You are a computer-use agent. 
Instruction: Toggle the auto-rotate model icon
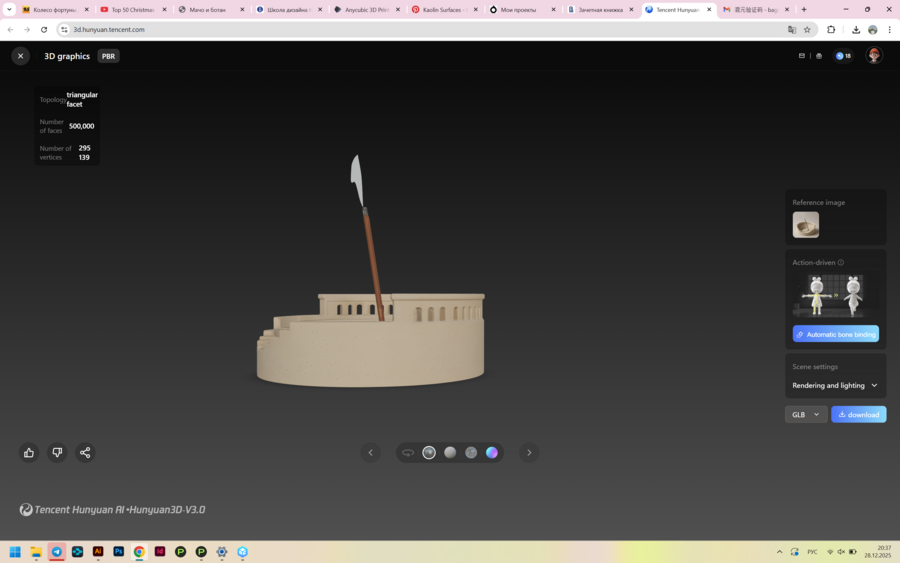coord(408,453)
